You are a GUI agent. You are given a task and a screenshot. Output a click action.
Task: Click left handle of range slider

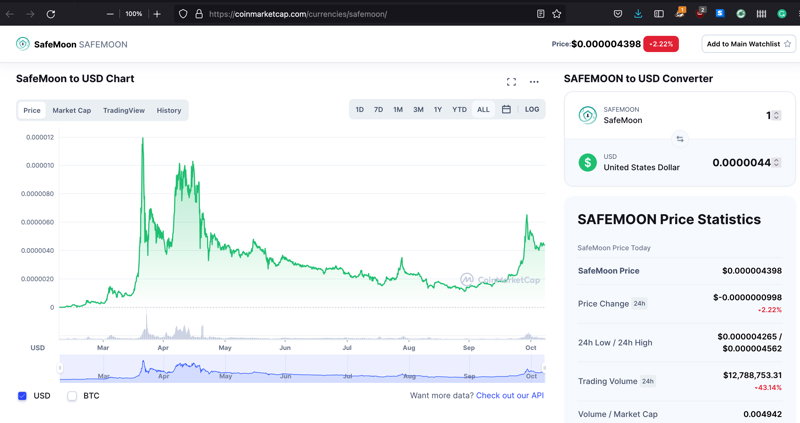[x=60, y=368]
